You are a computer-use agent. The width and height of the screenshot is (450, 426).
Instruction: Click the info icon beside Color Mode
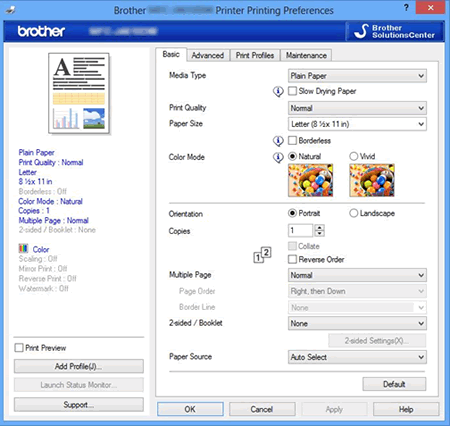278,157
